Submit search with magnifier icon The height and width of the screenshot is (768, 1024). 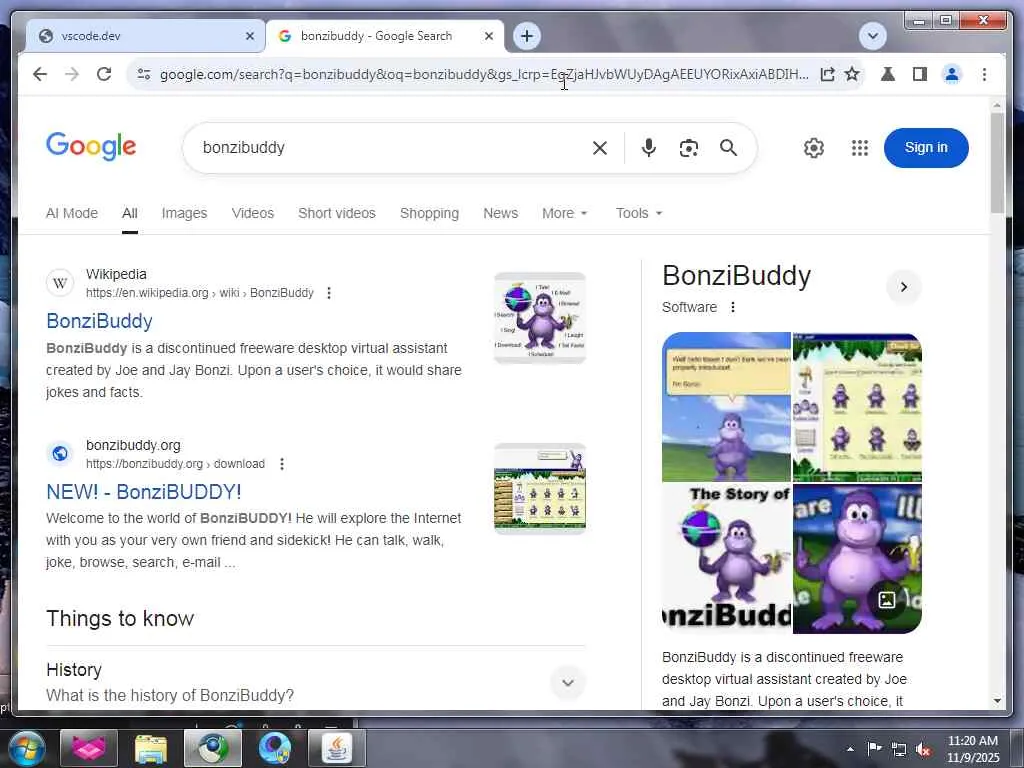pos(728,148)
